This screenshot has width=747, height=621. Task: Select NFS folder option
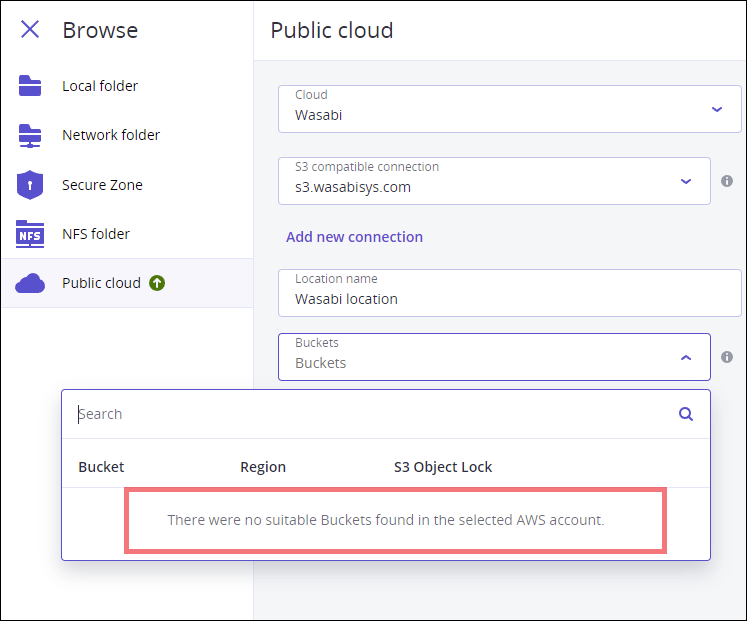click(127, 234)
